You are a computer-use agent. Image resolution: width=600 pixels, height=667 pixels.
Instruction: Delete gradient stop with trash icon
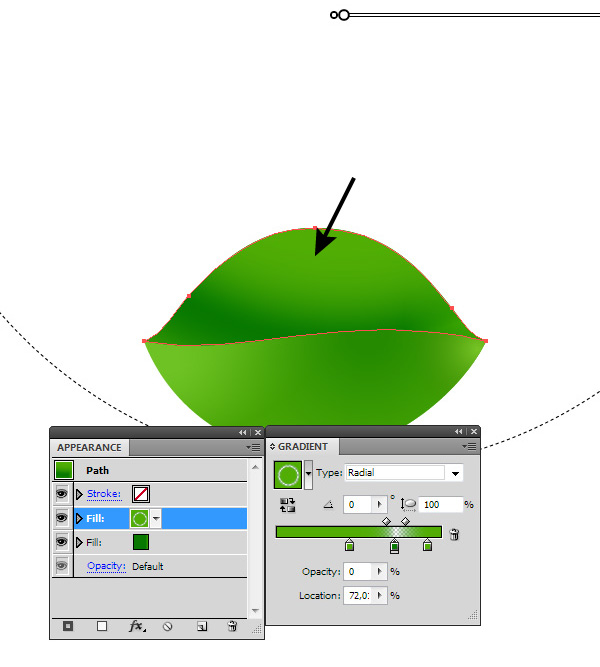coord(454,534)
